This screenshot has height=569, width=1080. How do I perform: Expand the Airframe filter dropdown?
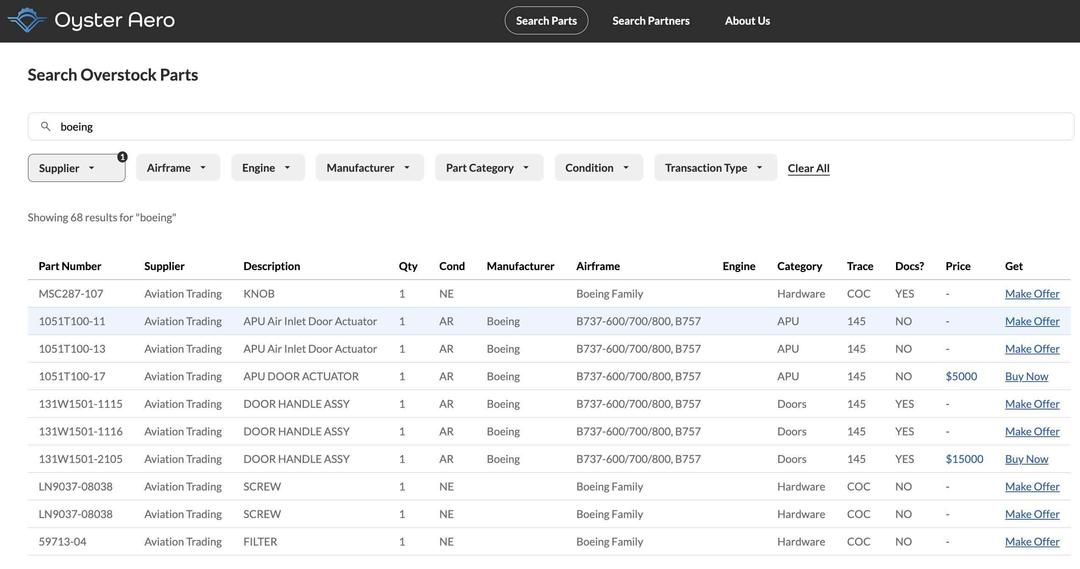point(177,168)
